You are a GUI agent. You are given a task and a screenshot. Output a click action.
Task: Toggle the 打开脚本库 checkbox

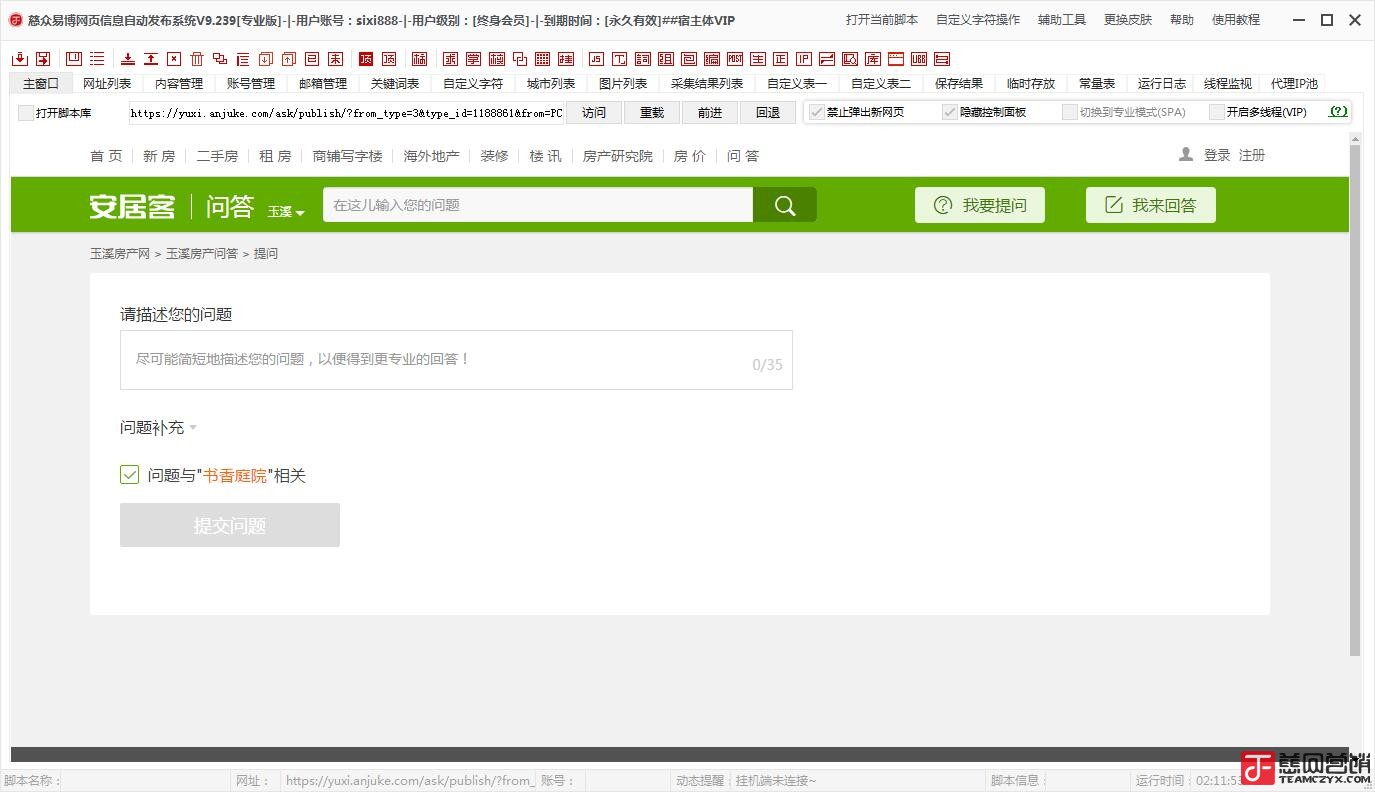[x=26, y=113]
